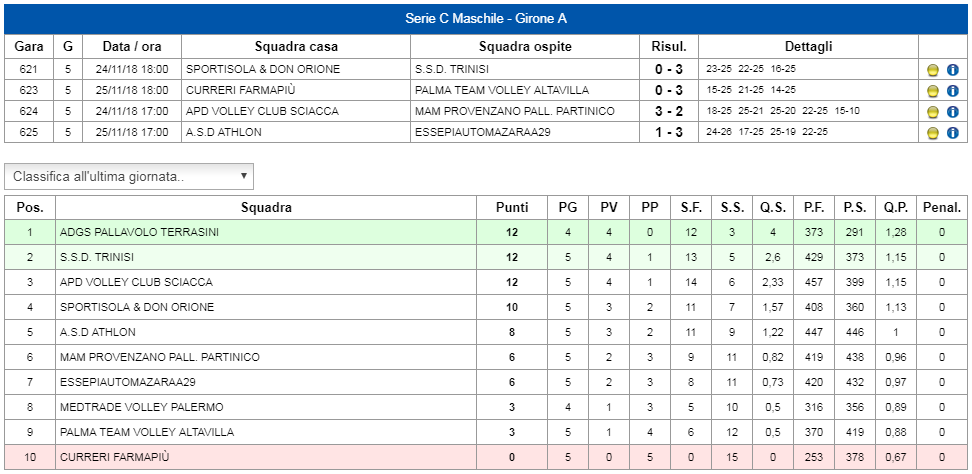Click the Punti column header
Viewport: 972px width, 474px height.
(x=512, y=208)
